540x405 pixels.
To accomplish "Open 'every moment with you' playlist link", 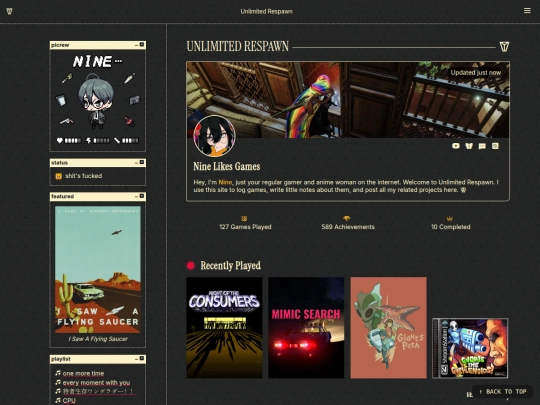I will pyautogui.click(x=96, y=383).
